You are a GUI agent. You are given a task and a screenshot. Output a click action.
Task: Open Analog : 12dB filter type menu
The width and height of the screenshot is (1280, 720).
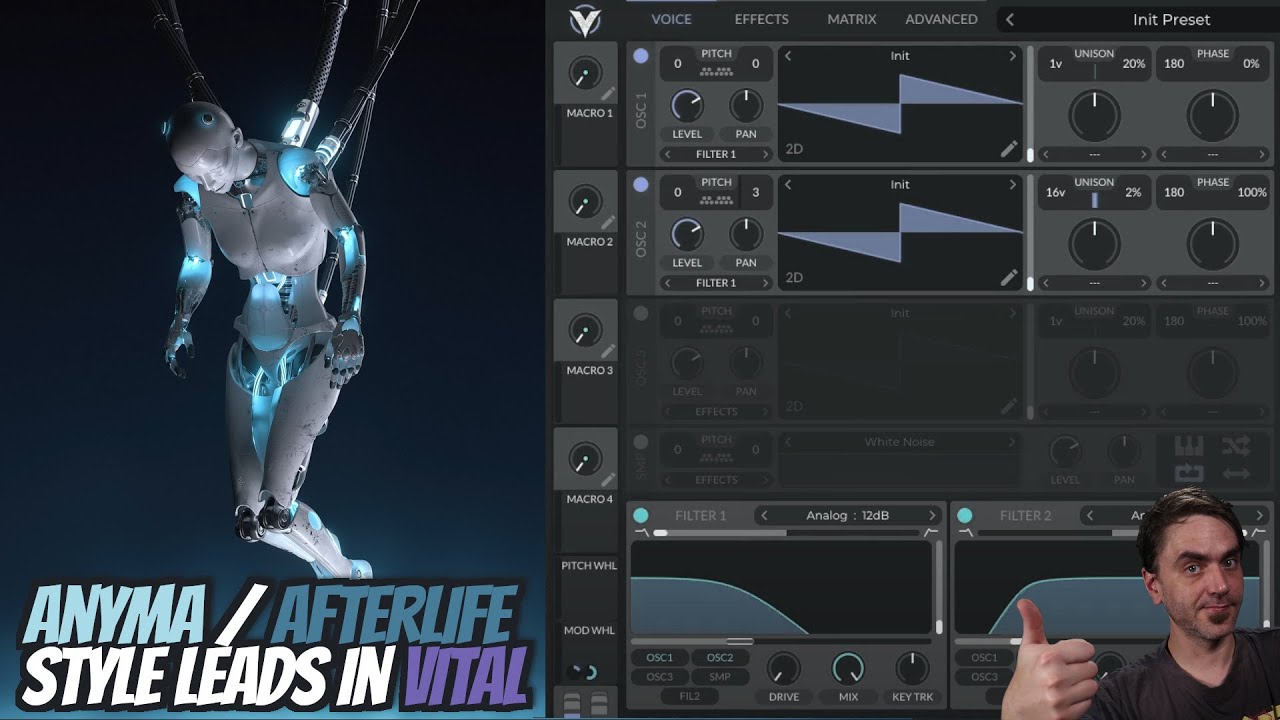click(848, 515)
